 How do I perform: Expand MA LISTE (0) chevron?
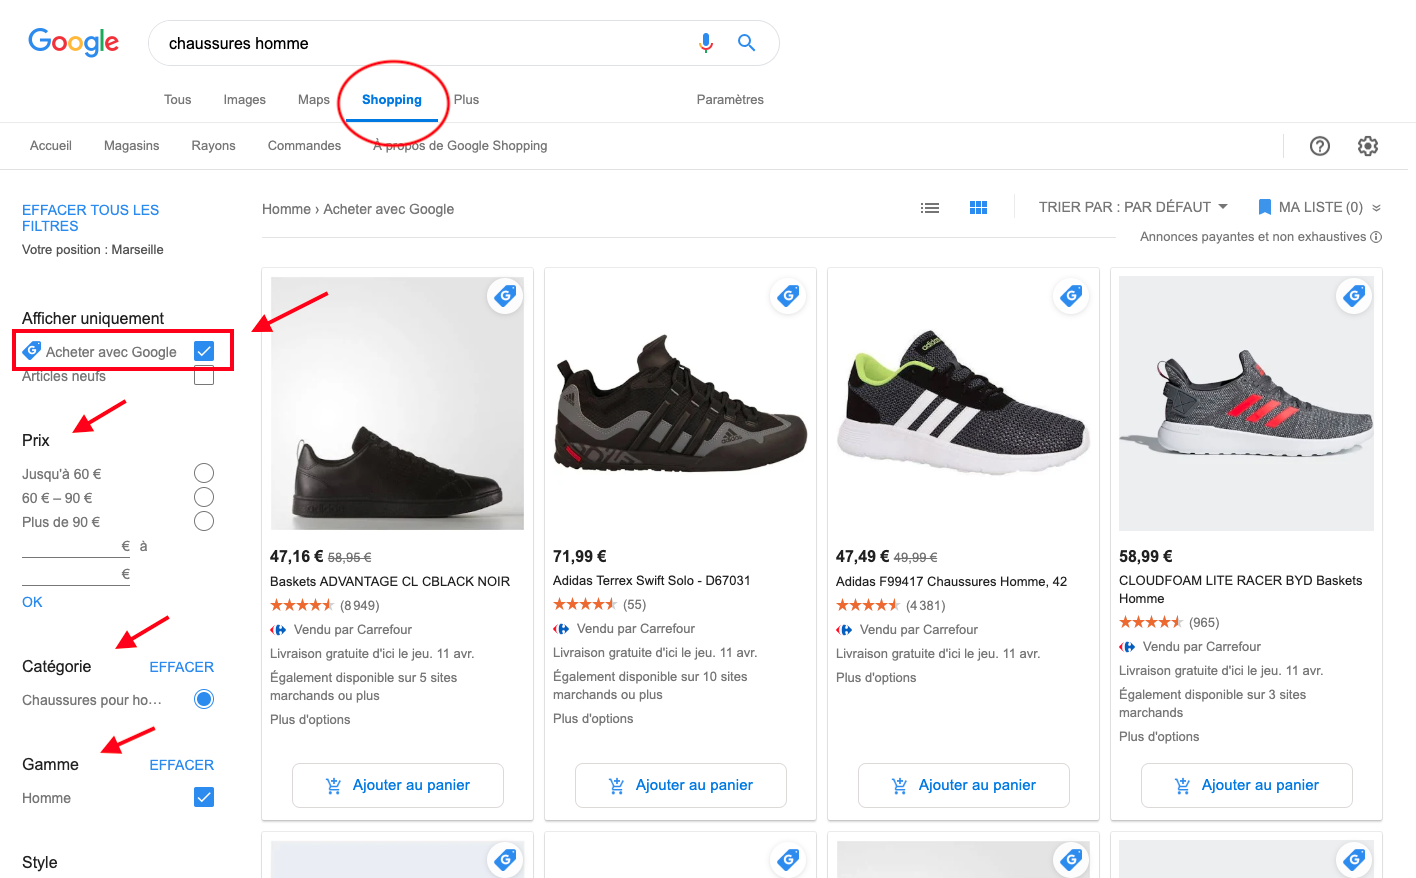click(x=1376, y=208)
